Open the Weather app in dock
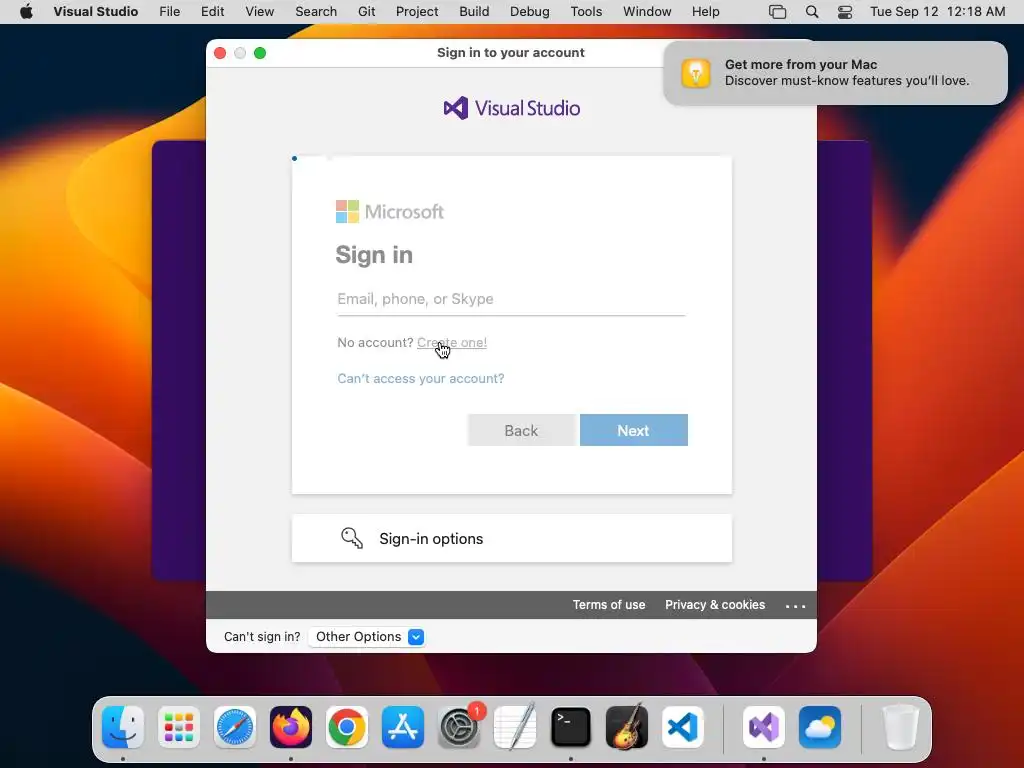This screenshot has height=768, width=1024. [x=820, y=727]
